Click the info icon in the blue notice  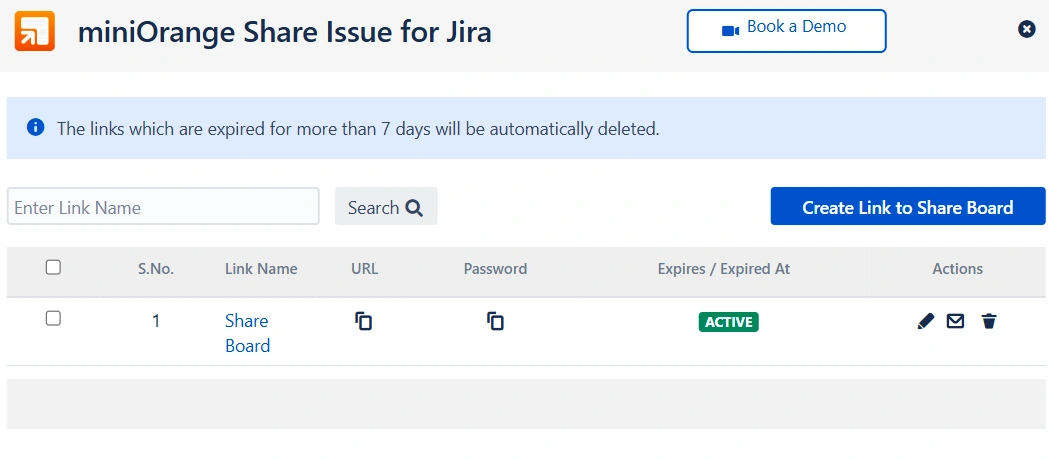click(x=35, y=127)
